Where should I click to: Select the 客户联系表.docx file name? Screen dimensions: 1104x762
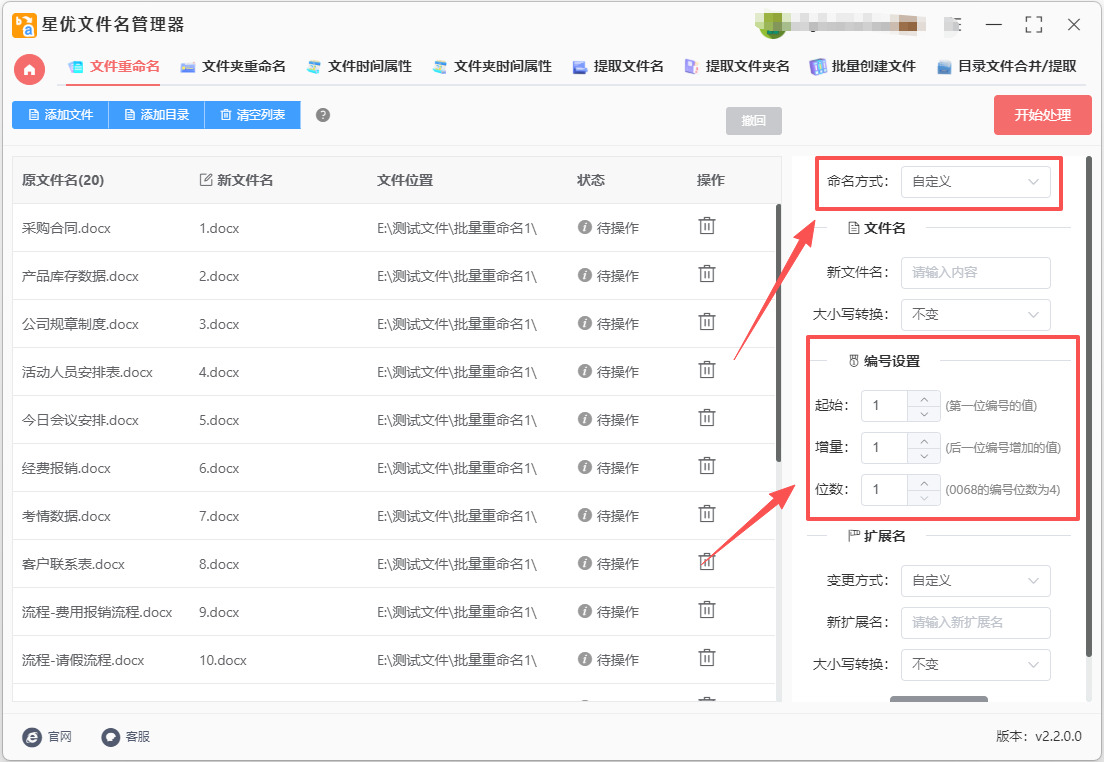point(73,564)
